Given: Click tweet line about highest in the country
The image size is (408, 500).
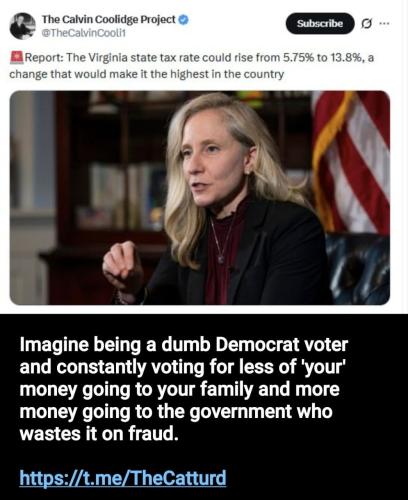Looking at the screenshot, I should tap(147, 74).
